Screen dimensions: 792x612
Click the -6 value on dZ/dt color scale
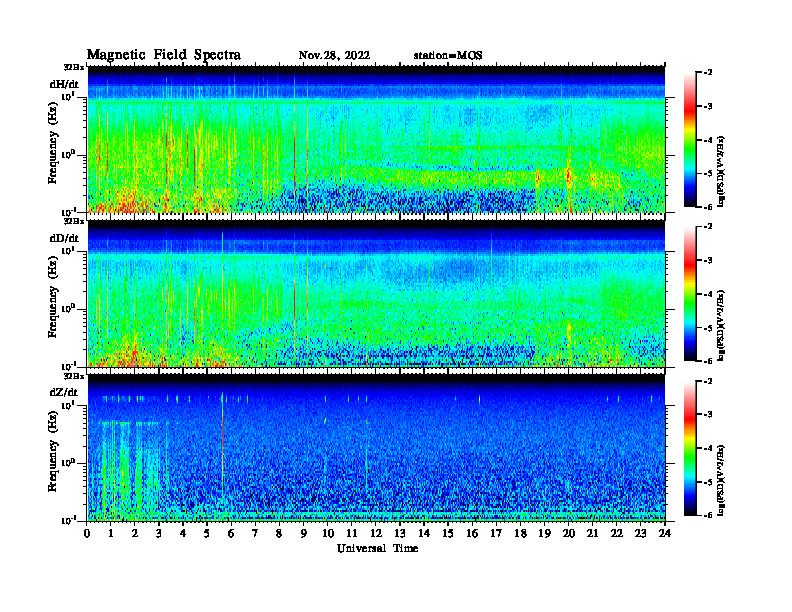[x=709, y=515]
